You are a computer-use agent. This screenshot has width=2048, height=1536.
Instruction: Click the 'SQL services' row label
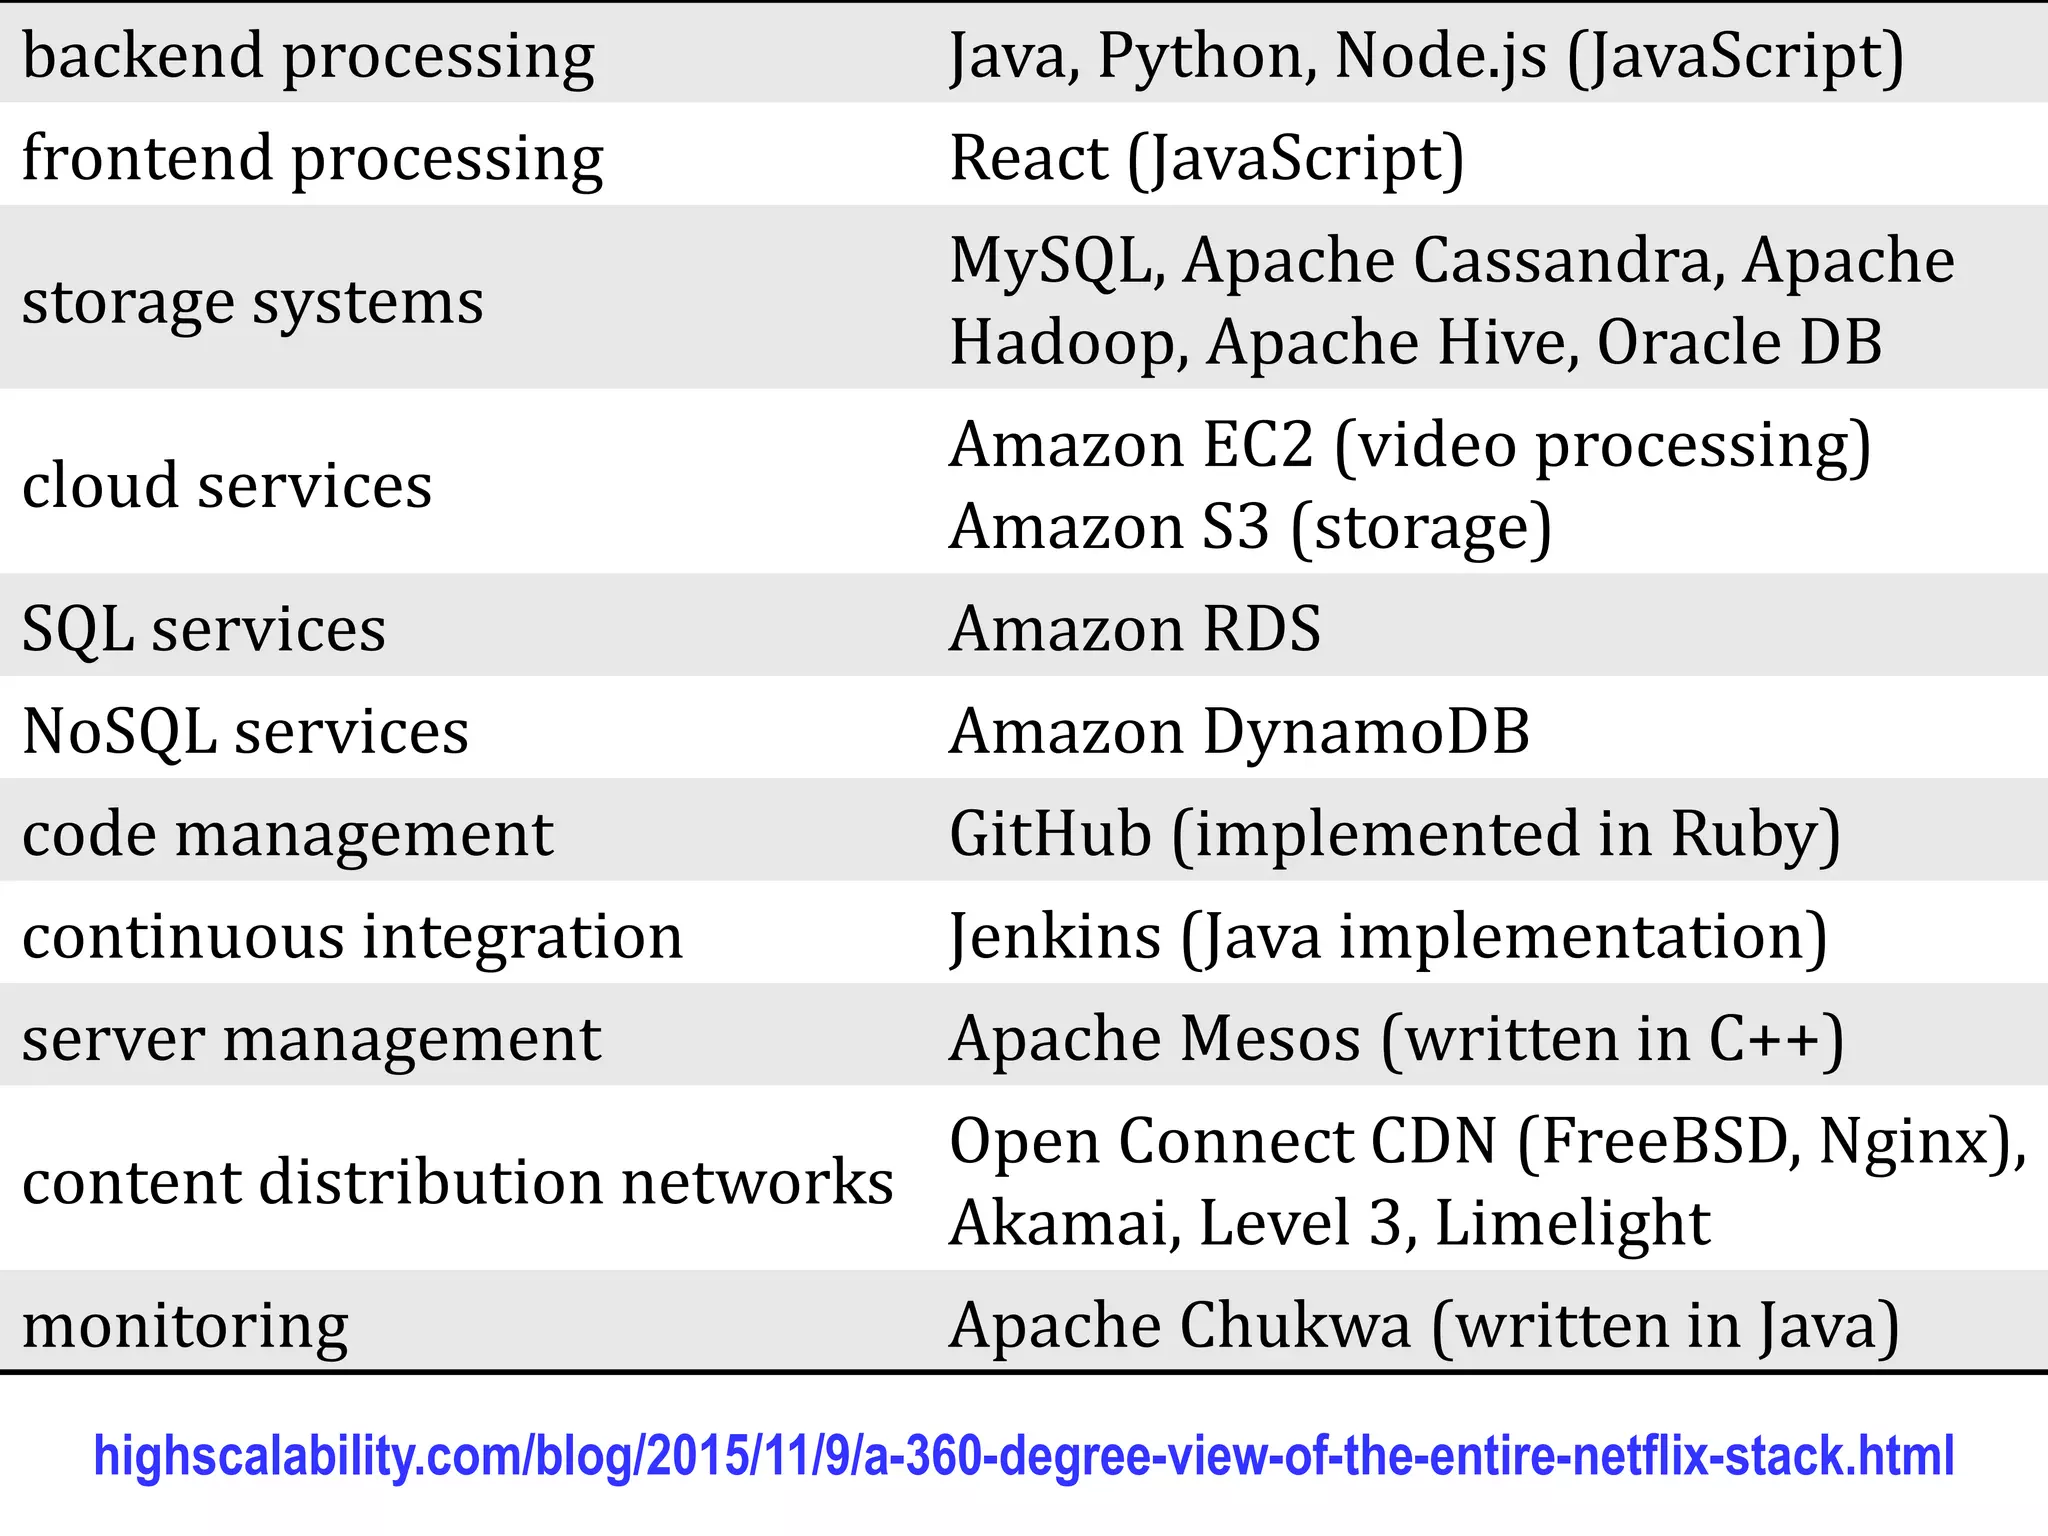tap(204, 629)
